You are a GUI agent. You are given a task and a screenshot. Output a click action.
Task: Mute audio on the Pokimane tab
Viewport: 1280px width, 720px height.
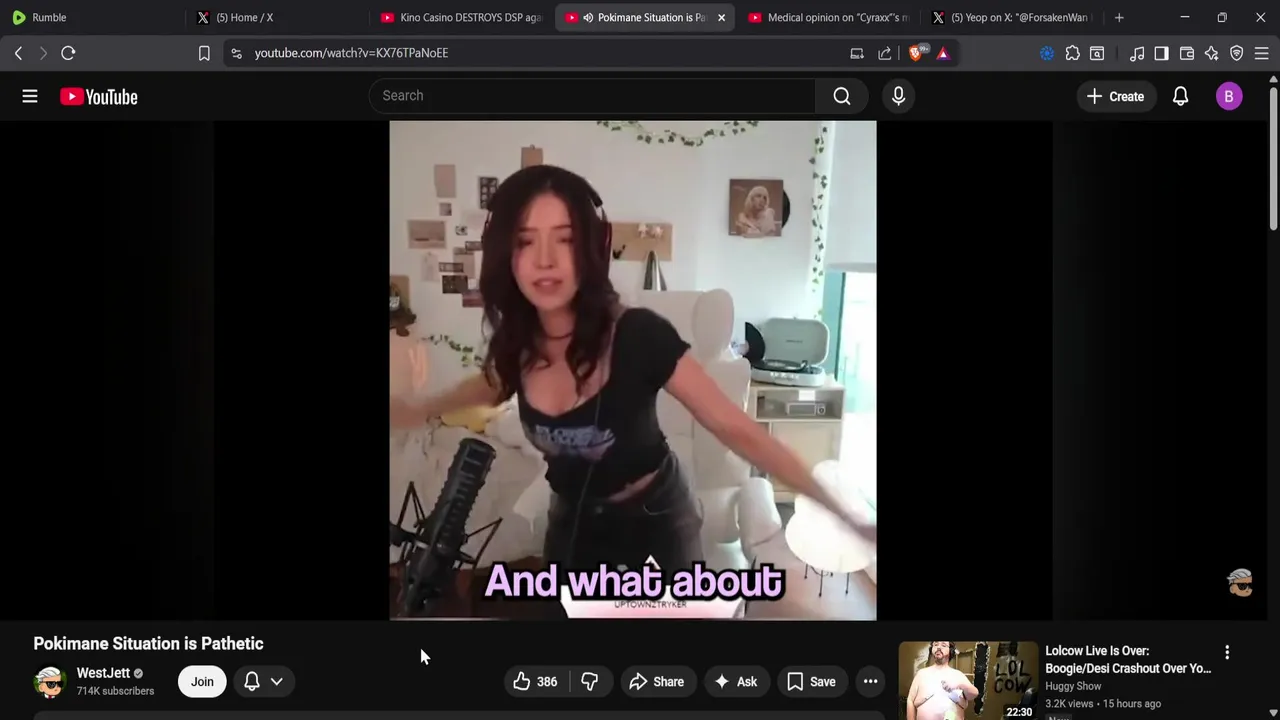pyautogui.click(x=588, y=17)
